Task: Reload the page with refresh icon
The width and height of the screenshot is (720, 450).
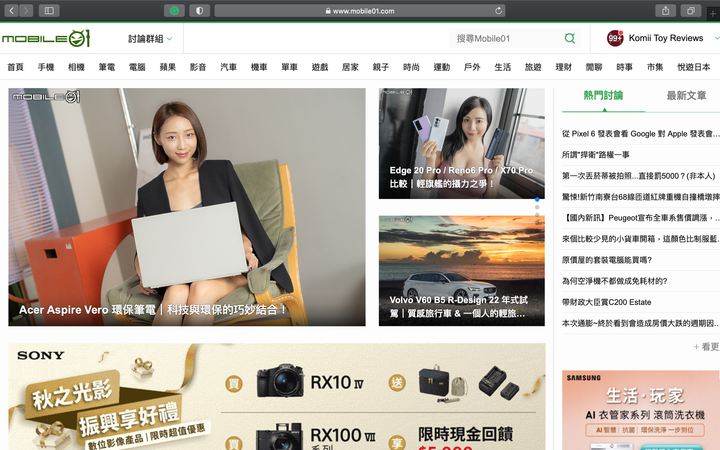Action: point(498,11)
